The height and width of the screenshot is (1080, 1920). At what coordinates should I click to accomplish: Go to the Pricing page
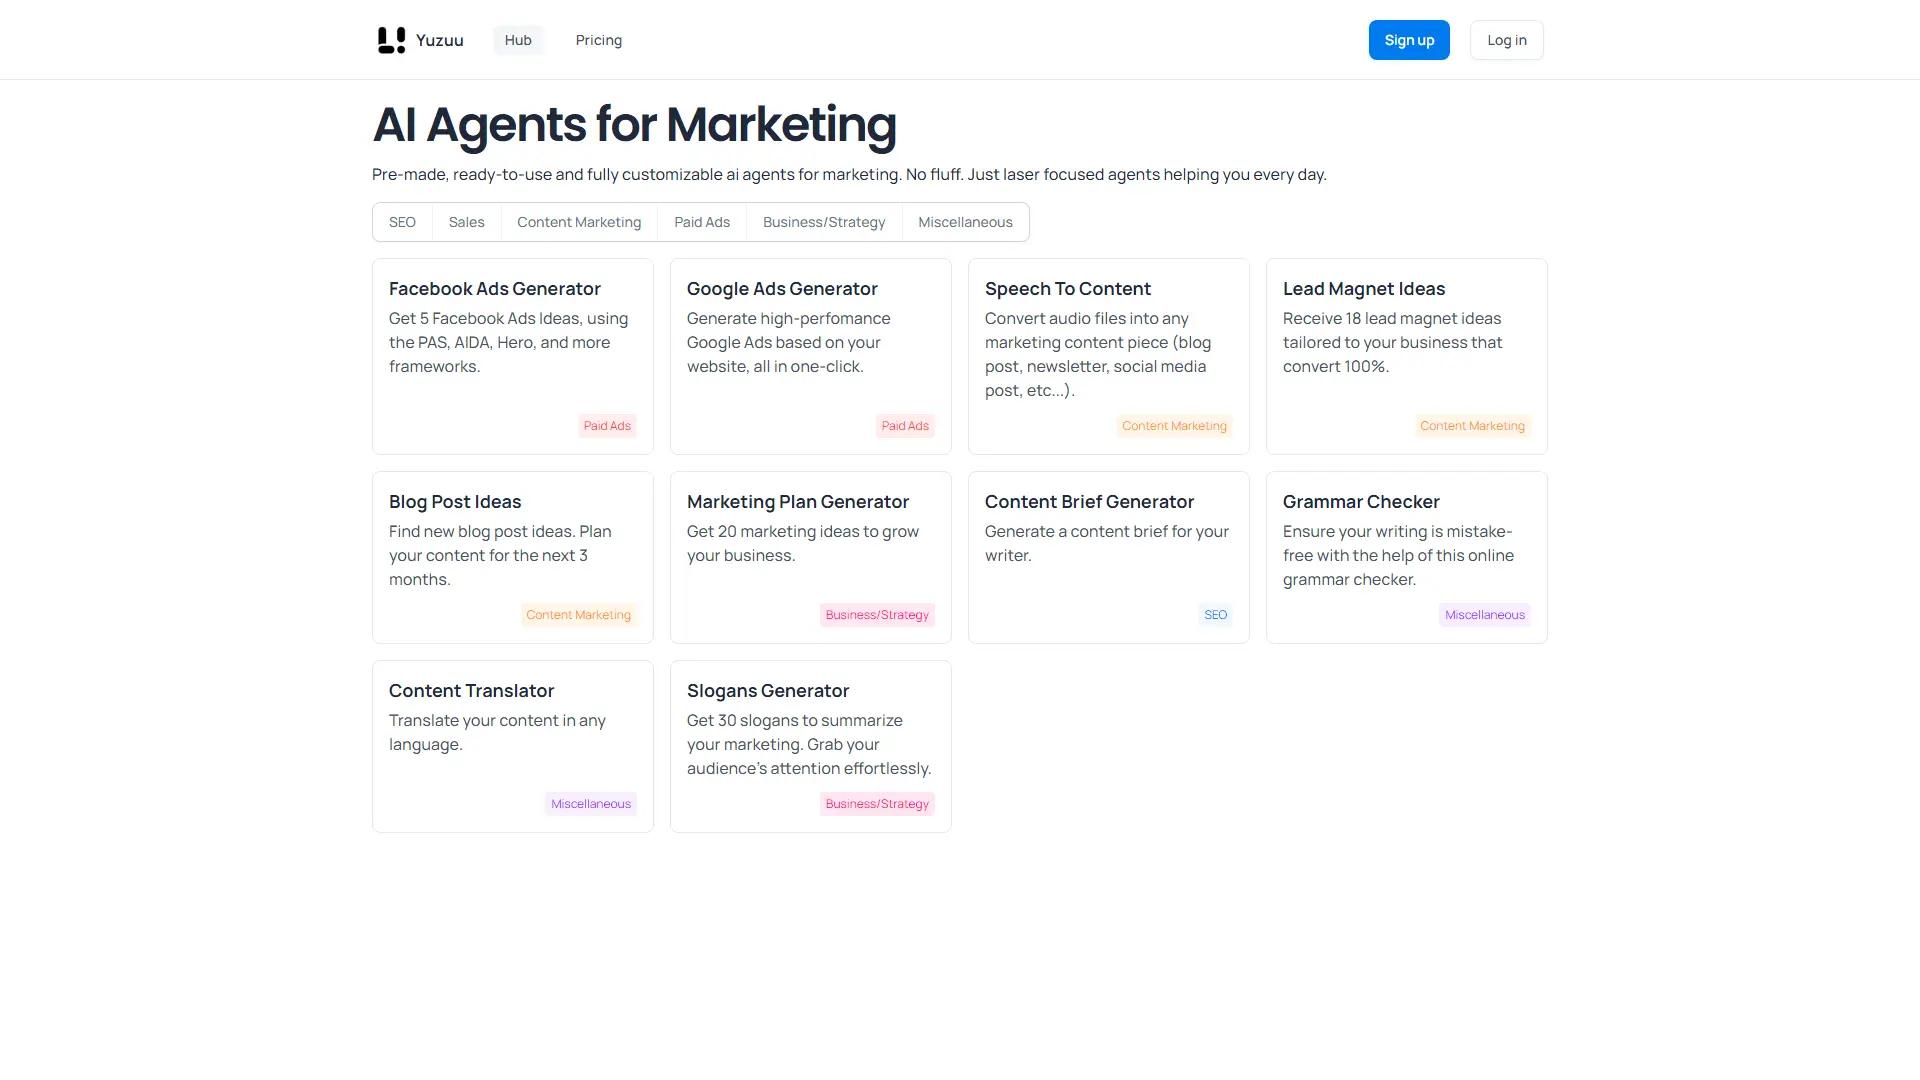pyautogui.click(x=598, y=40)
